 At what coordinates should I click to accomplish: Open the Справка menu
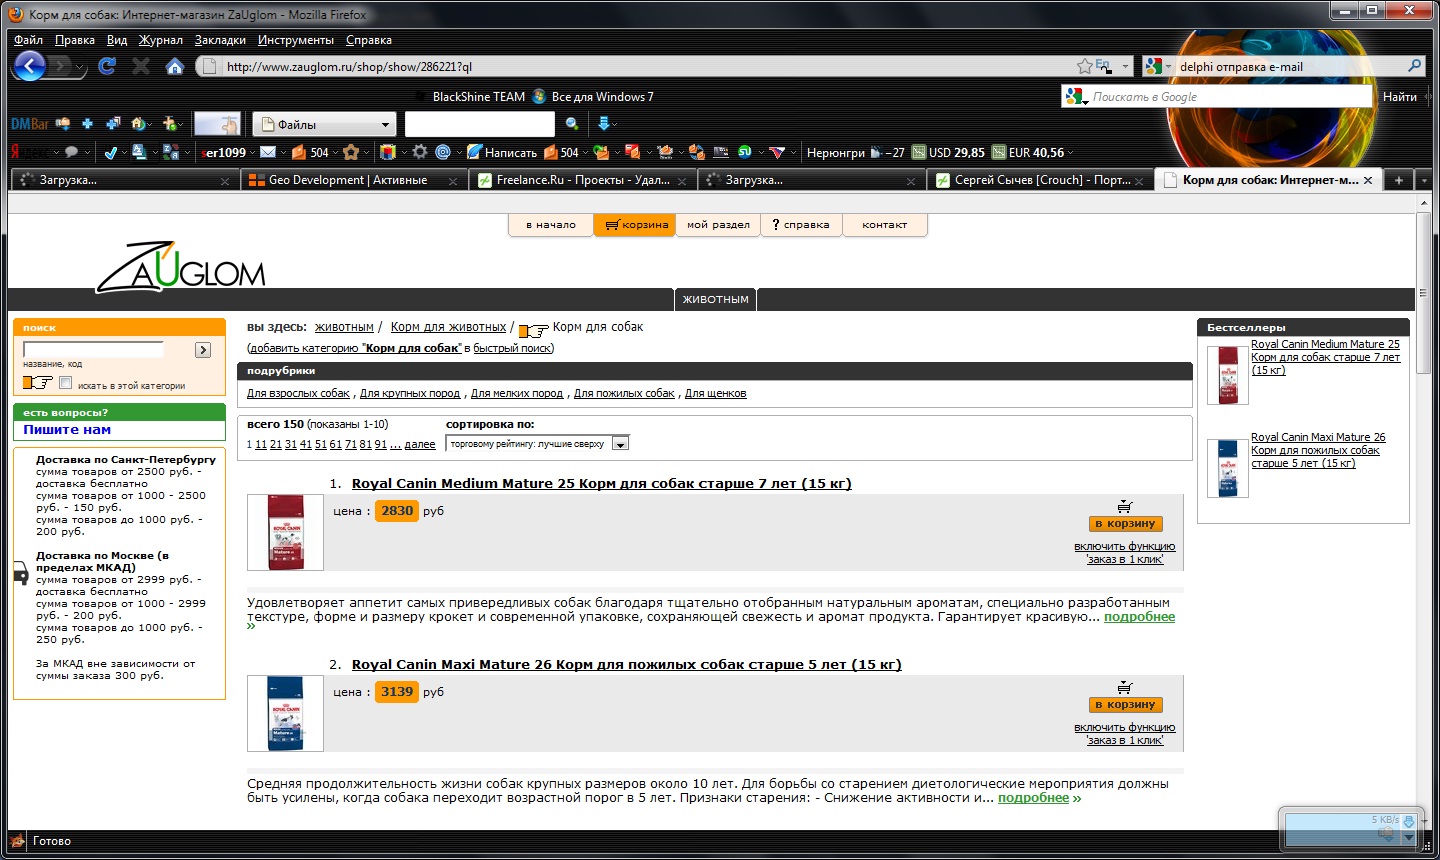tap(369, 40)
